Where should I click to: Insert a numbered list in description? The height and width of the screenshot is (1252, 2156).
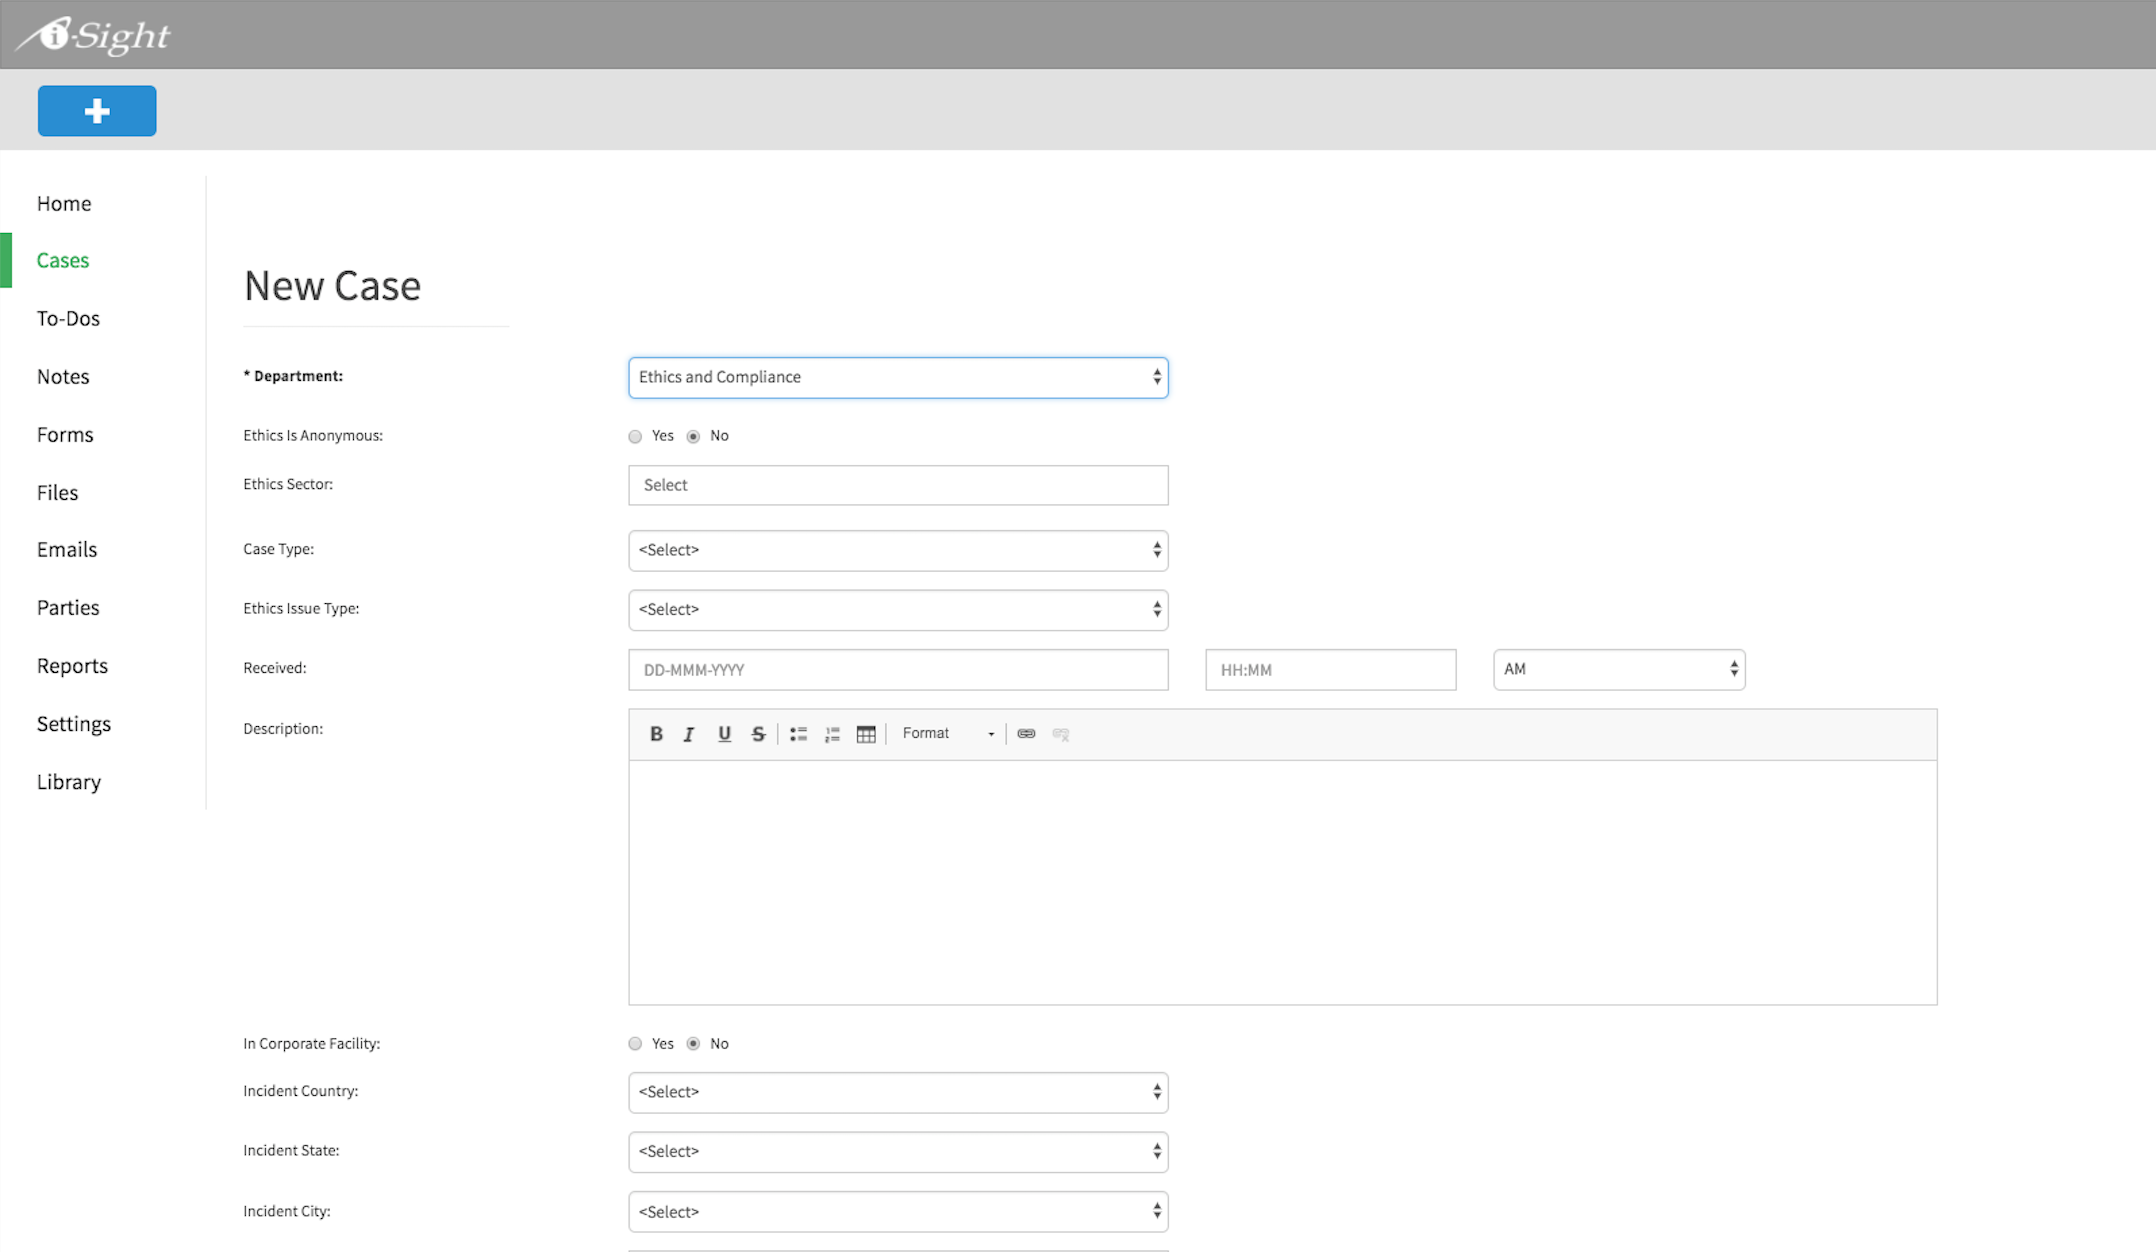pyautogui.click(x=832, y=734)
